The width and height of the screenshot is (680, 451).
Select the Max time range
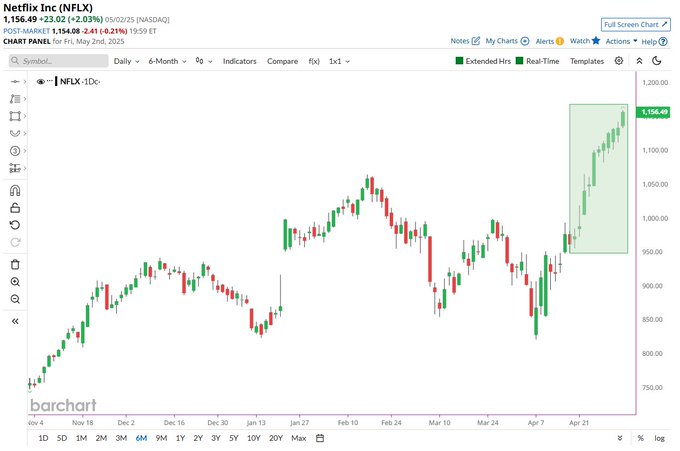tap(298, 438)
